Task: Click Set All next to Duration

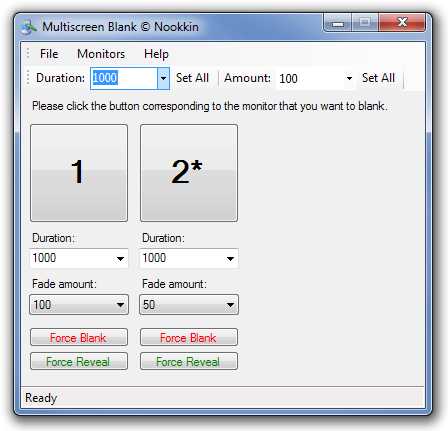Action: (x=192, y=78)
